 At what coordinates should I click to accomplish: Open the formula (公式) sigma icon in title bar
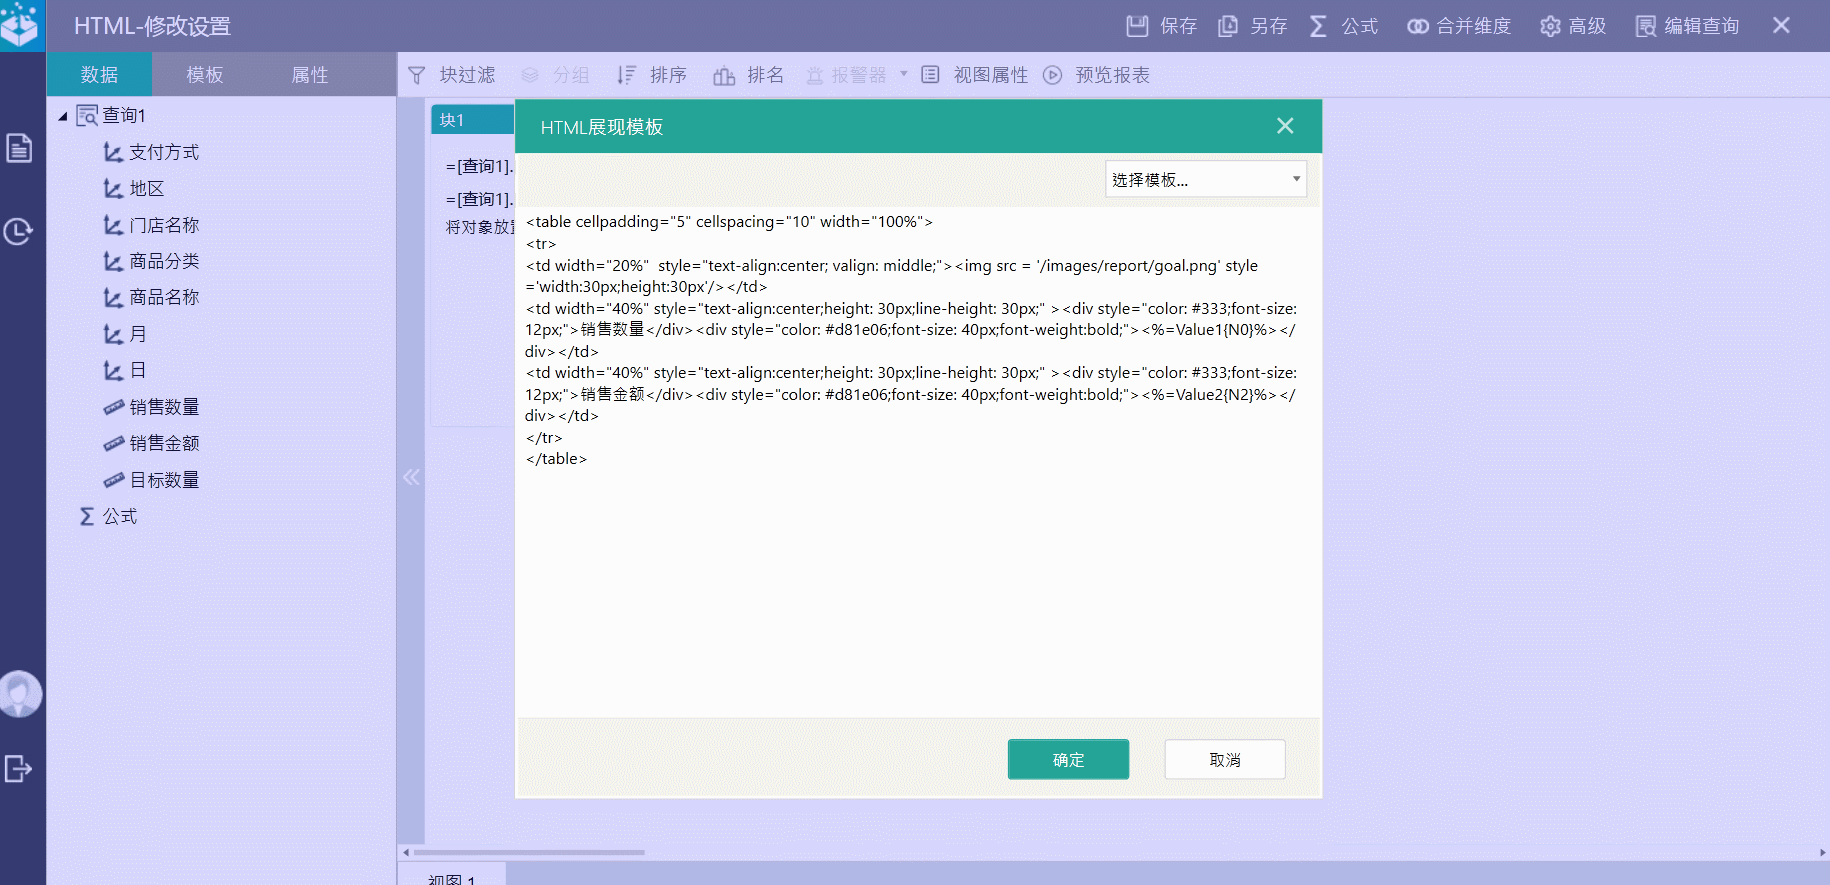pyautogui.click(x=1318, y=26)
